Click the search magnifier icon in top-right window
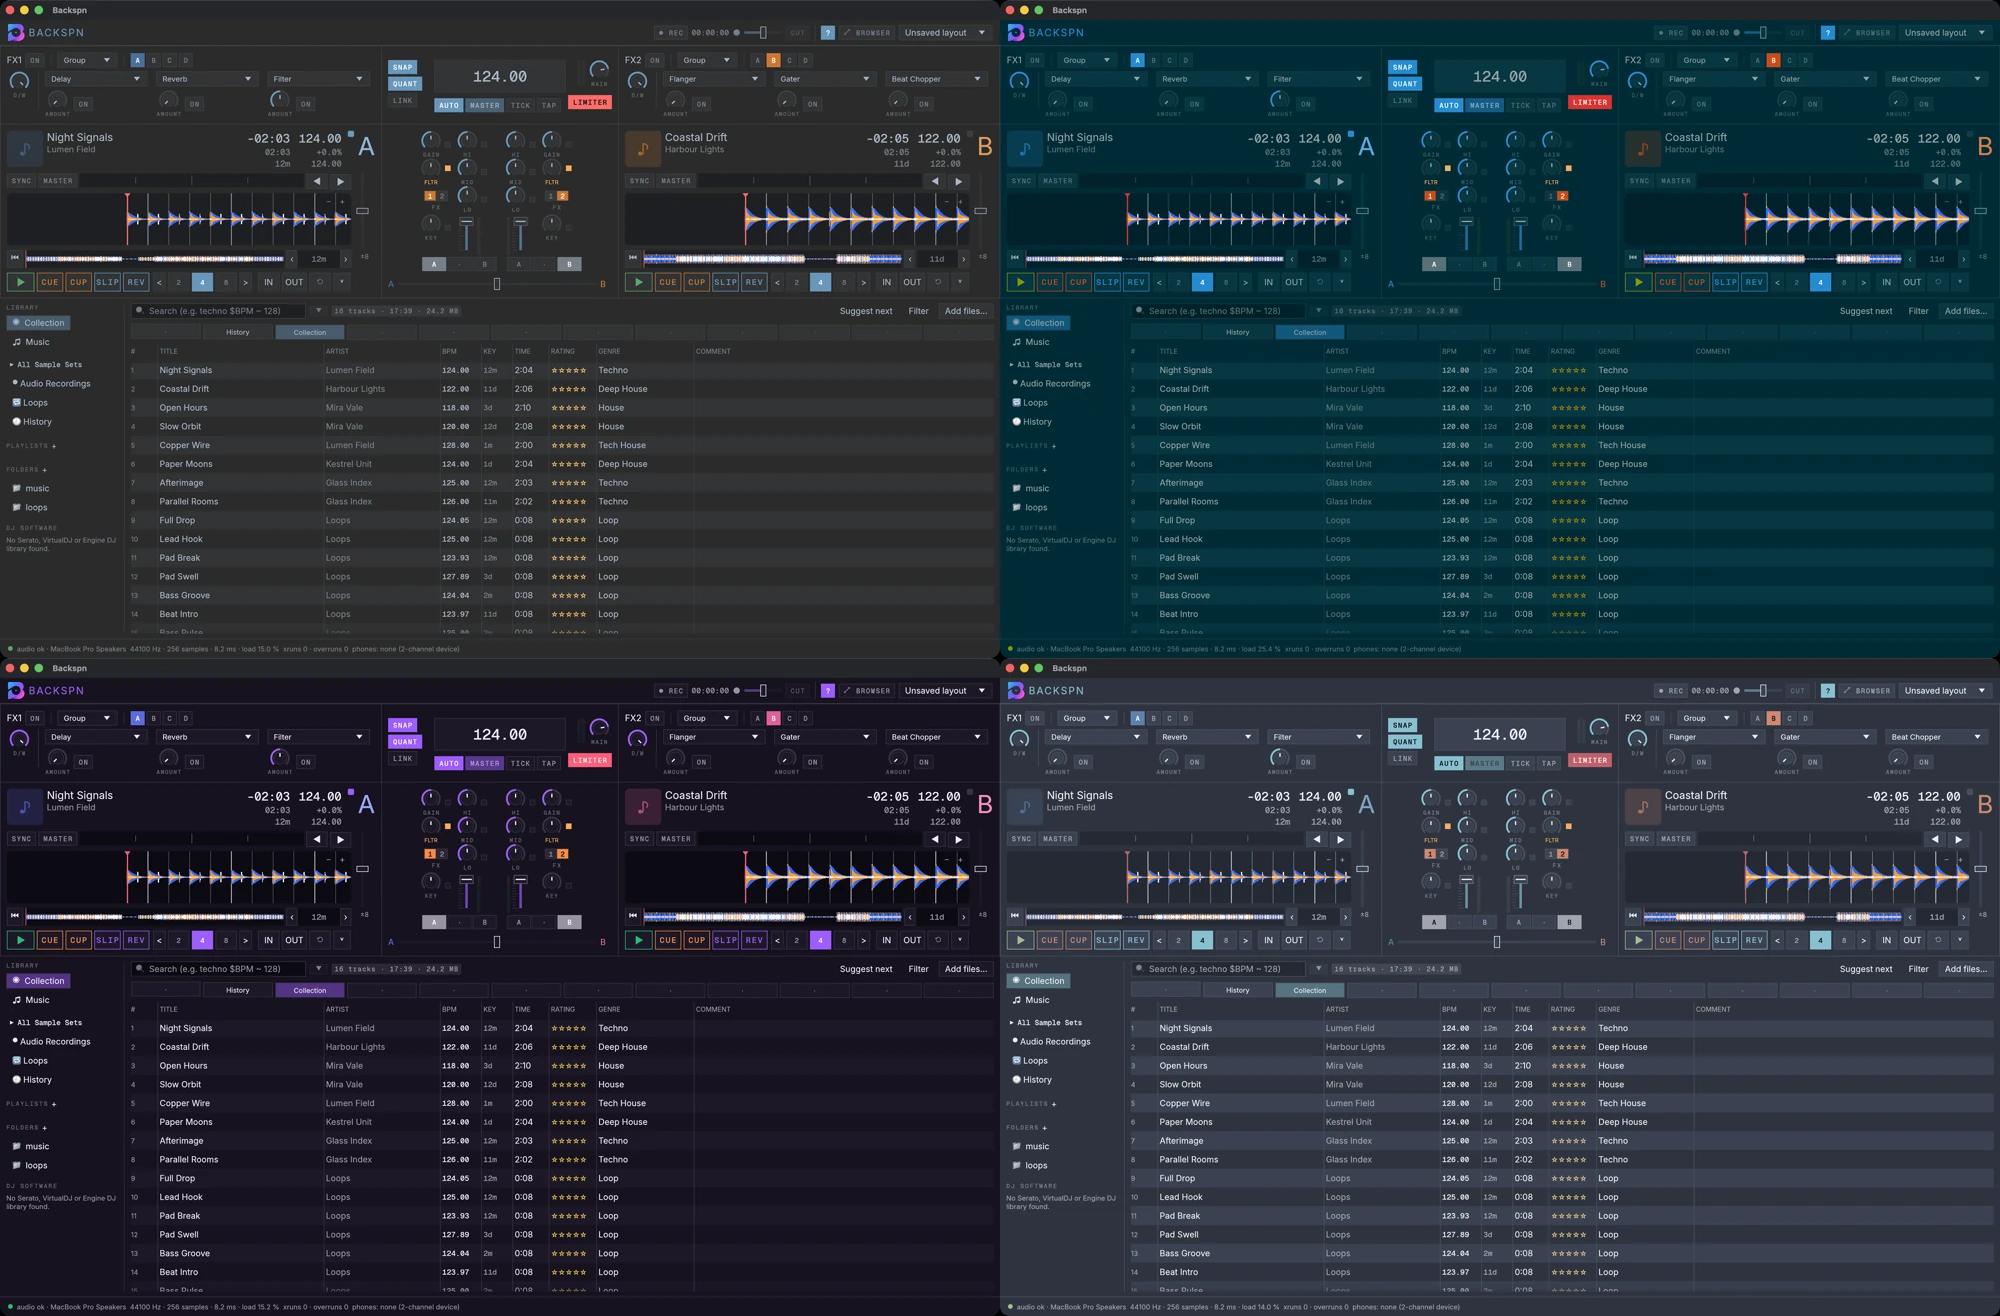 pos(1140,311)
